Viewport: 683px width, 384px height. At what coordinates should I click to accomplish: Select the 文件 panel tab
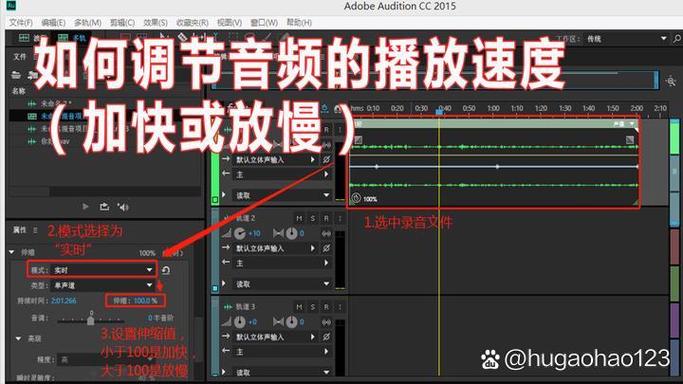click(x=20, y=57)
